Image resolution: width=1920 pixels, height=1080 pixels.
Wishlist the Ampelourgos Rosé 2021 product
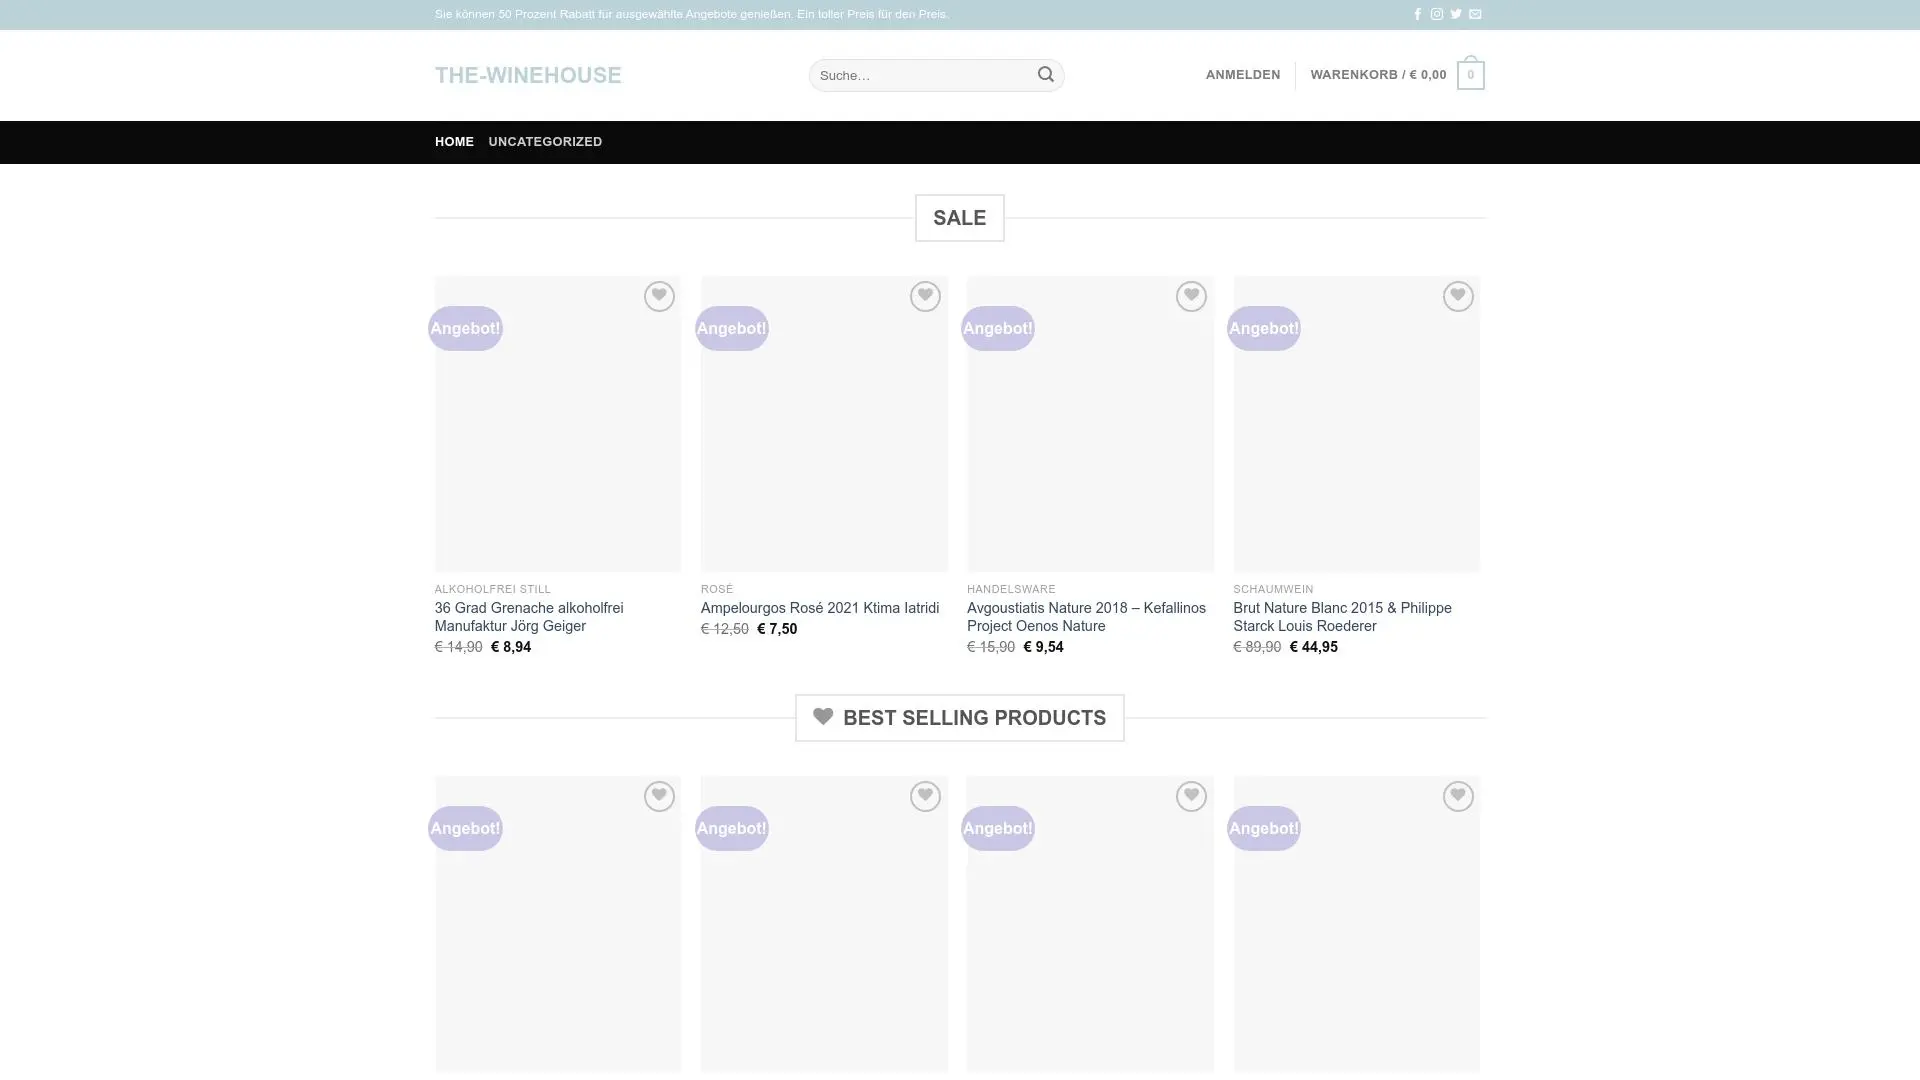[924, 296]
